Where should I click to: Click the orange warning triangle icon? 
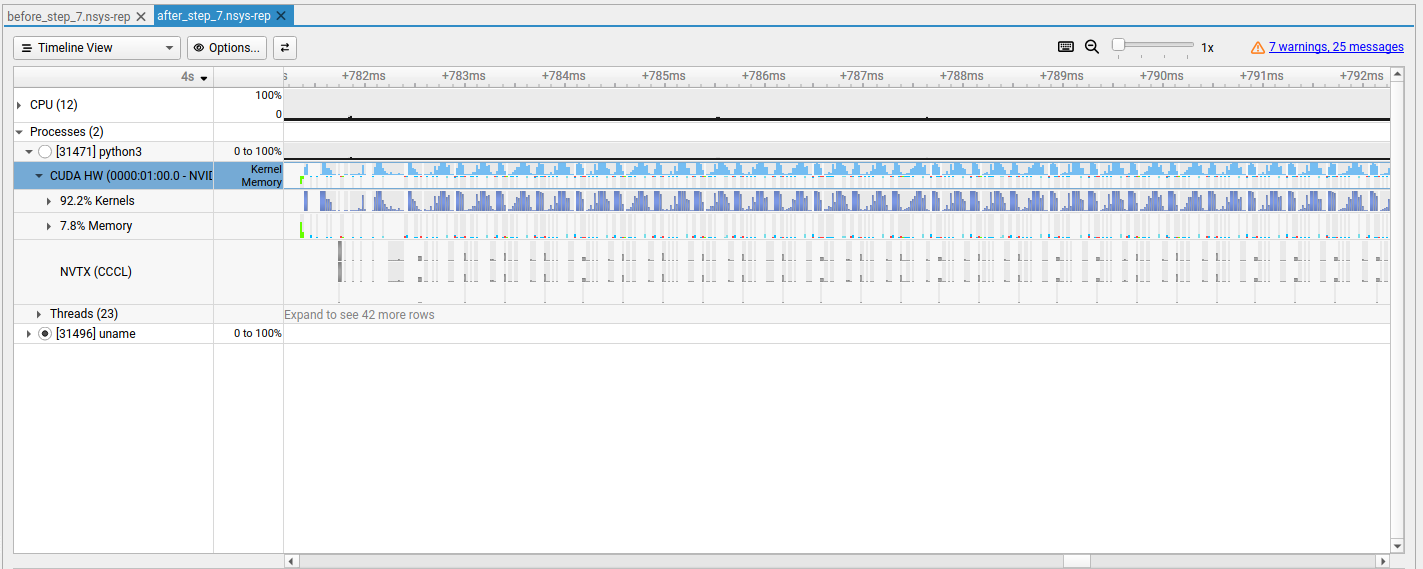point(1258,47)
